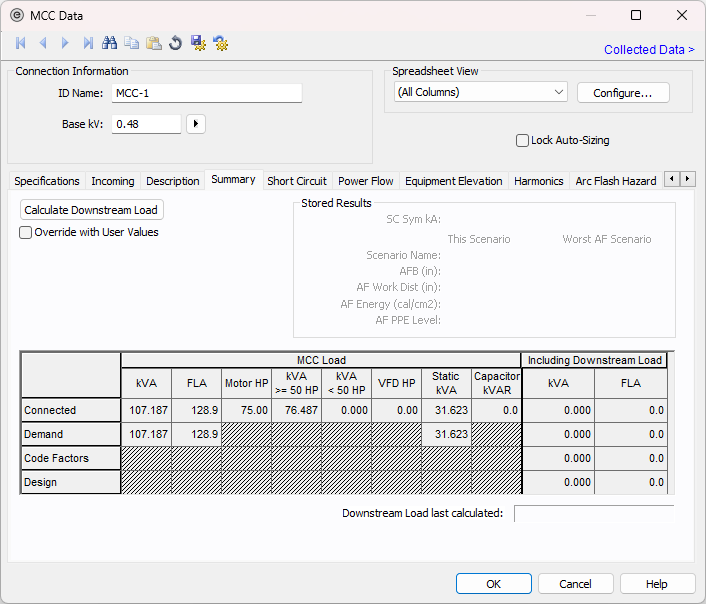Open the Short Circuit tab

pos(297,181)
